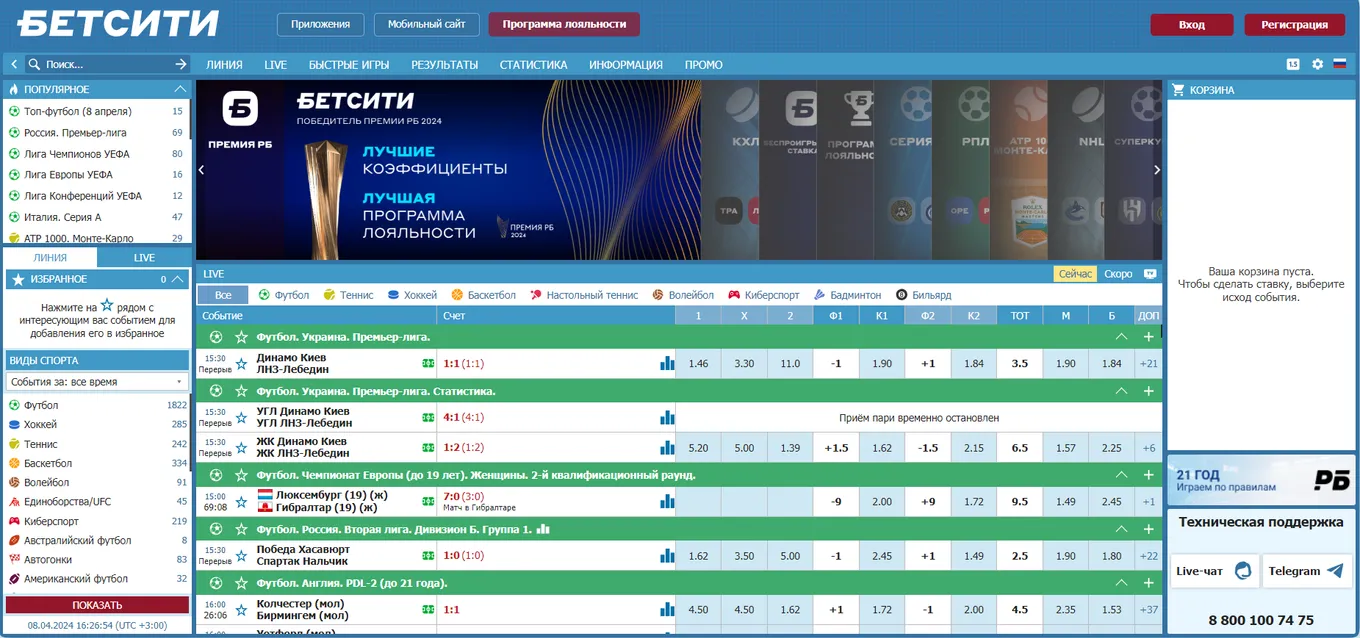Collapse the Футбол. Украина. Премьер-лига. Статистика. group
1360x638 pixels.
(x=1121, y=391)
